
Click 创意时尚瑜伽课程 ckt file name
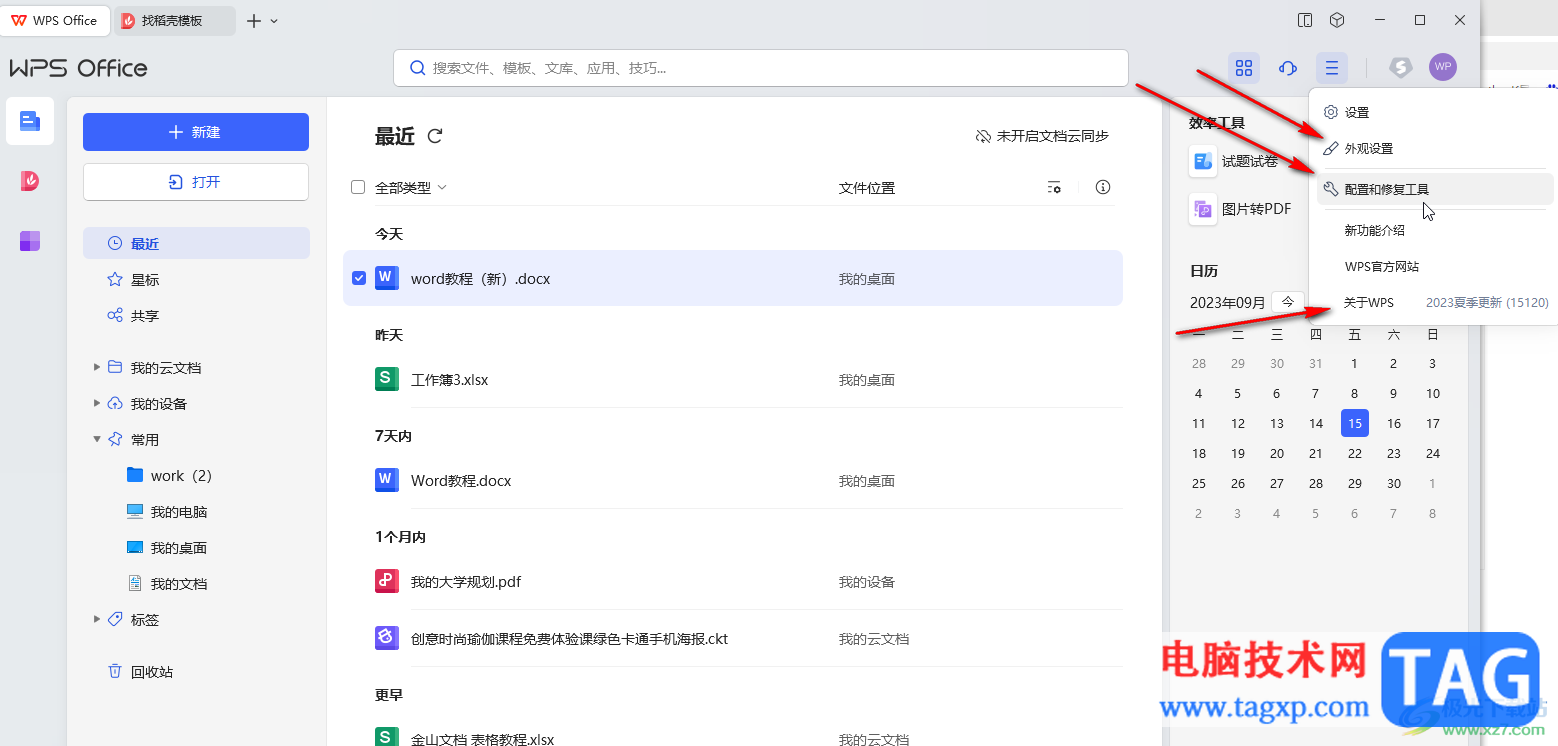click(569, 638)
